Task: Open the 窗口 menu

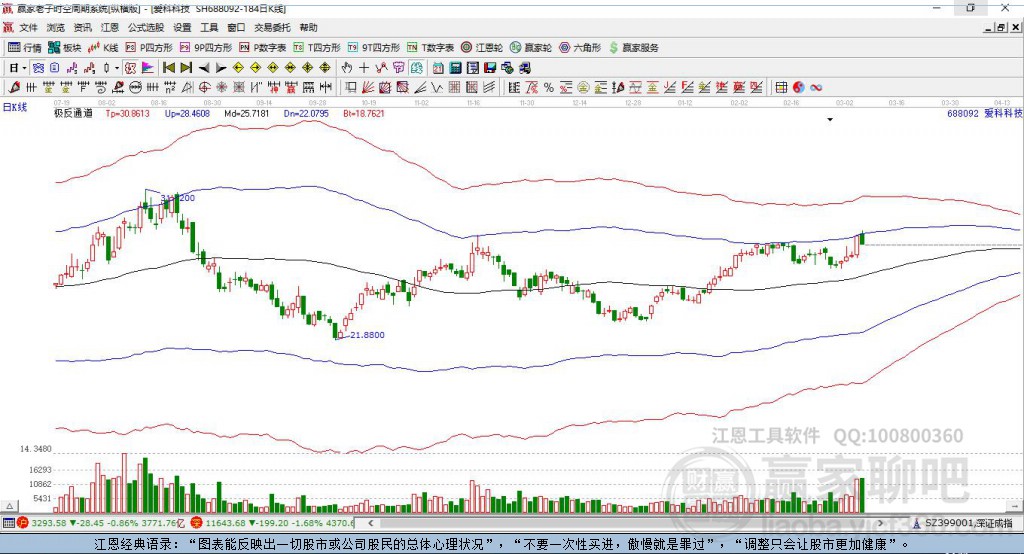Action: 236,27
